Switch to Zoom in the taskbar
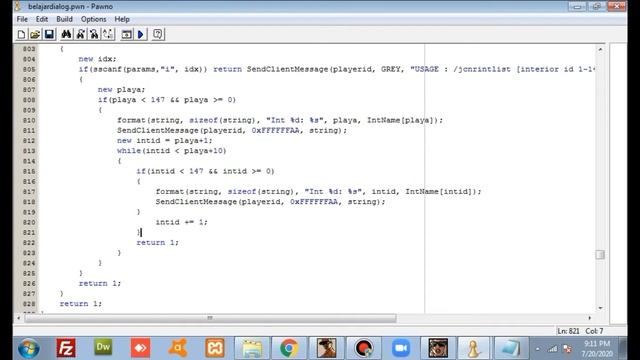 [401, 348]
